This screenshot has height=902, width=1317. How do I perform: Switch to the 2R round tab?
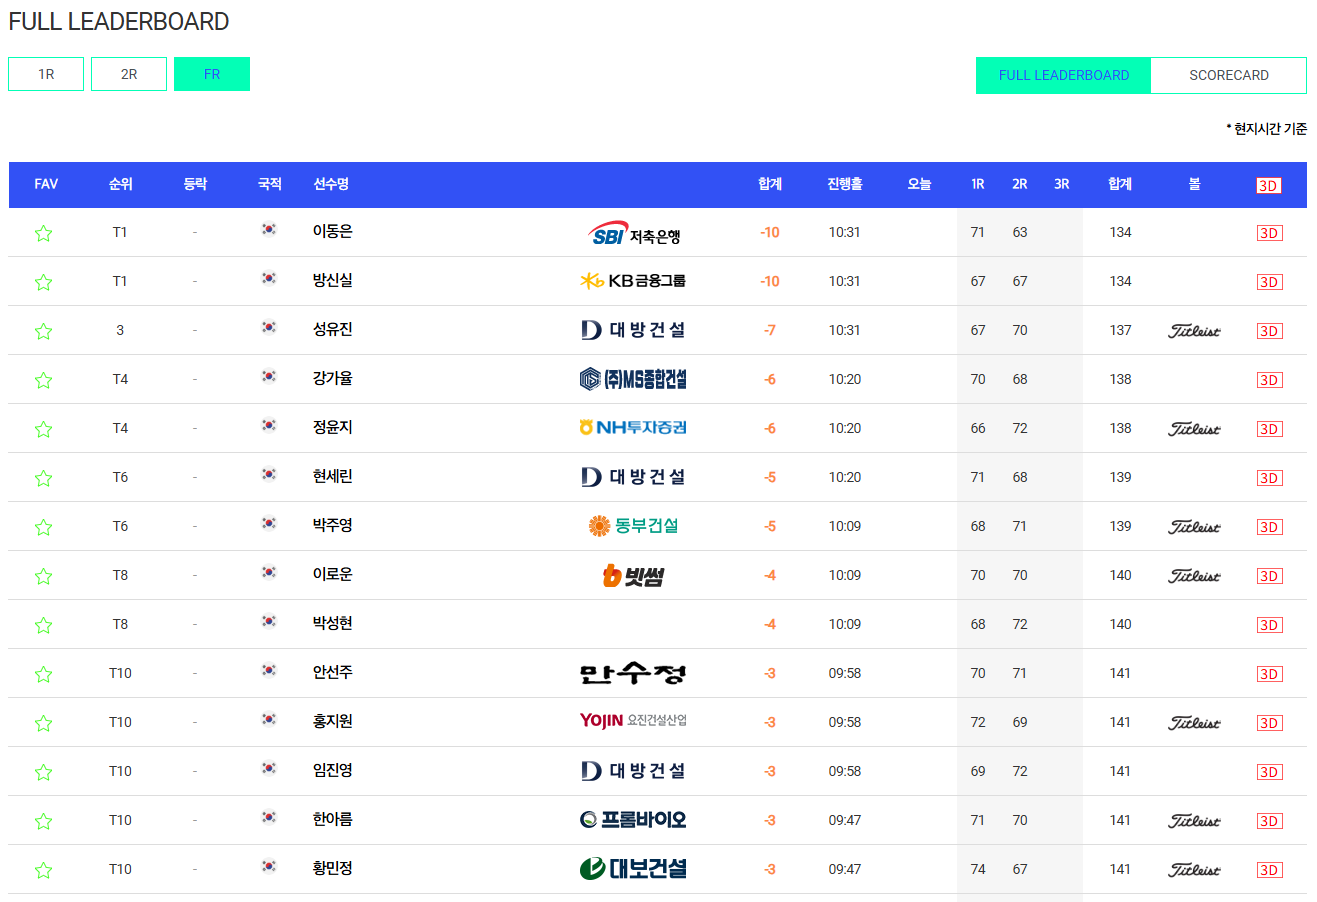[129, 74]
